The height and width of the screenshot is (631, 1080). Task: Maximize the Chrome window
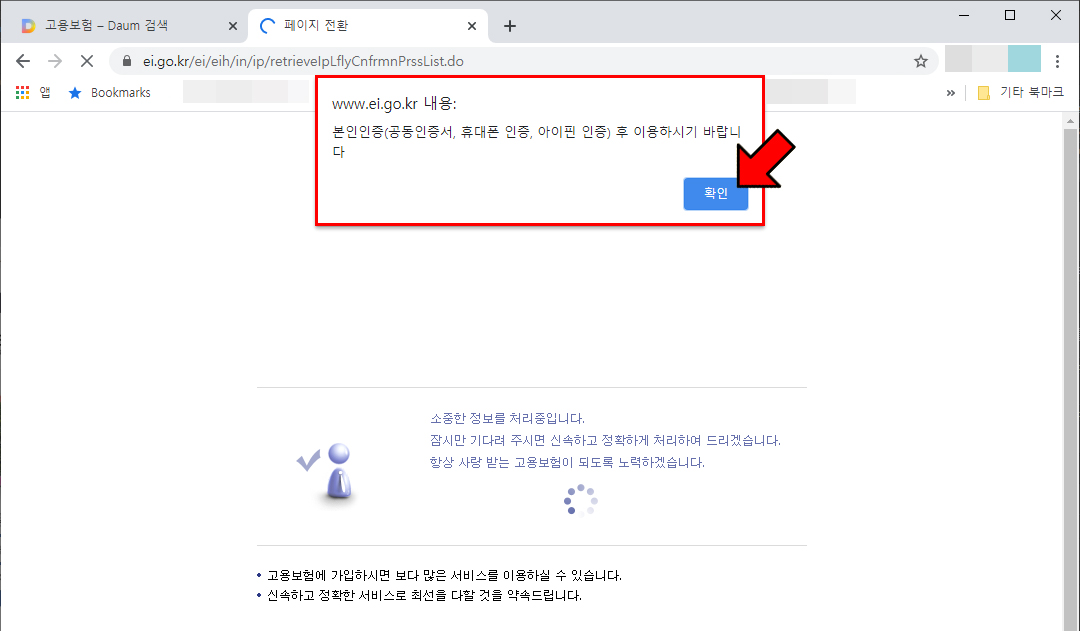[1010, 15]
